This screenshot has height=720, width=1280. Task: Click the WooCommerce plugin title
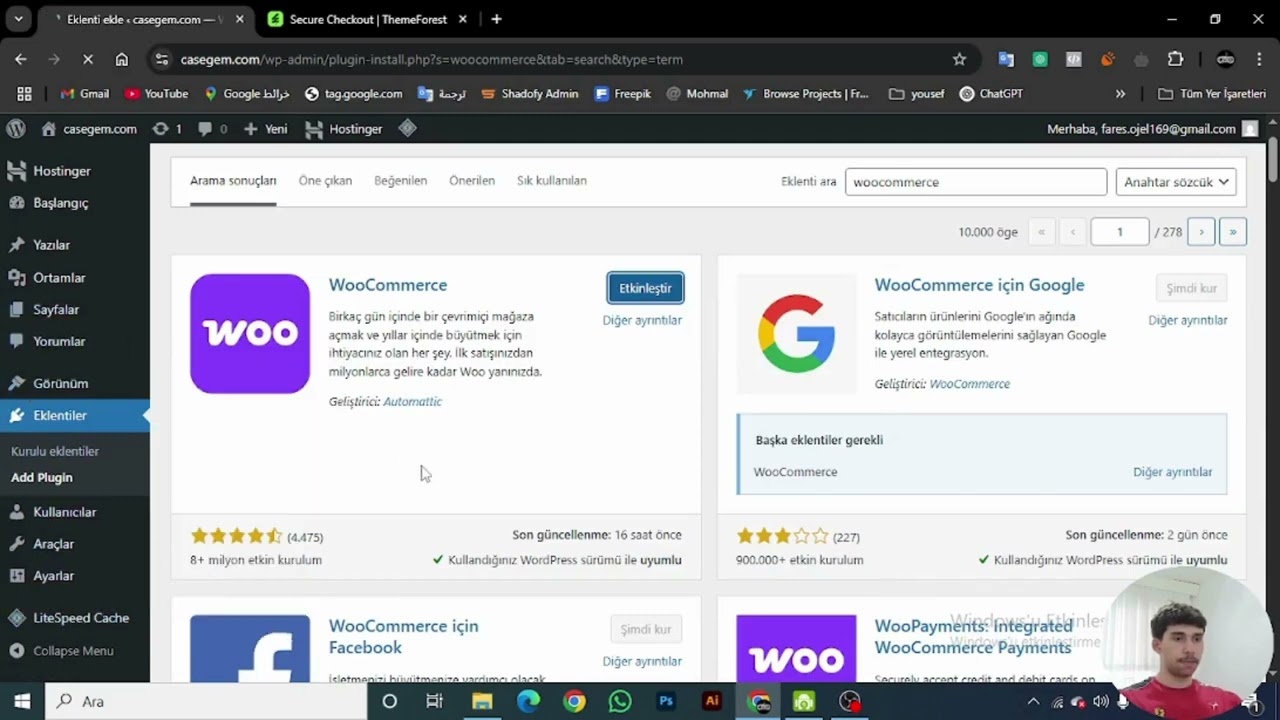tap(388, 285)
